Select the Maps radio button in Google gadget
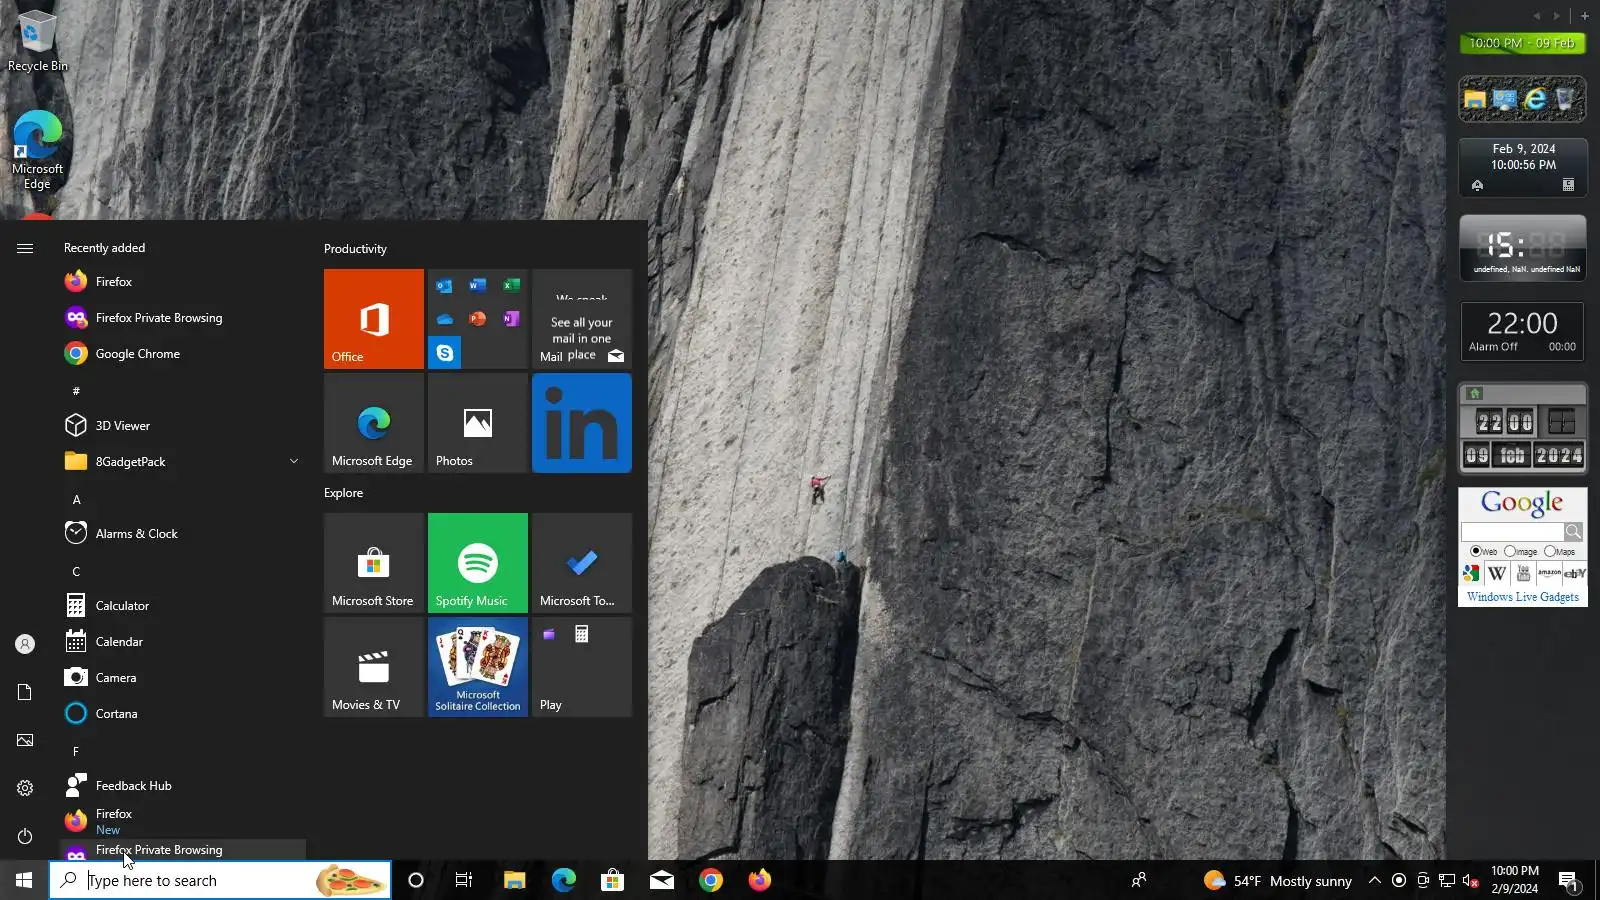 click(1550, 551)
